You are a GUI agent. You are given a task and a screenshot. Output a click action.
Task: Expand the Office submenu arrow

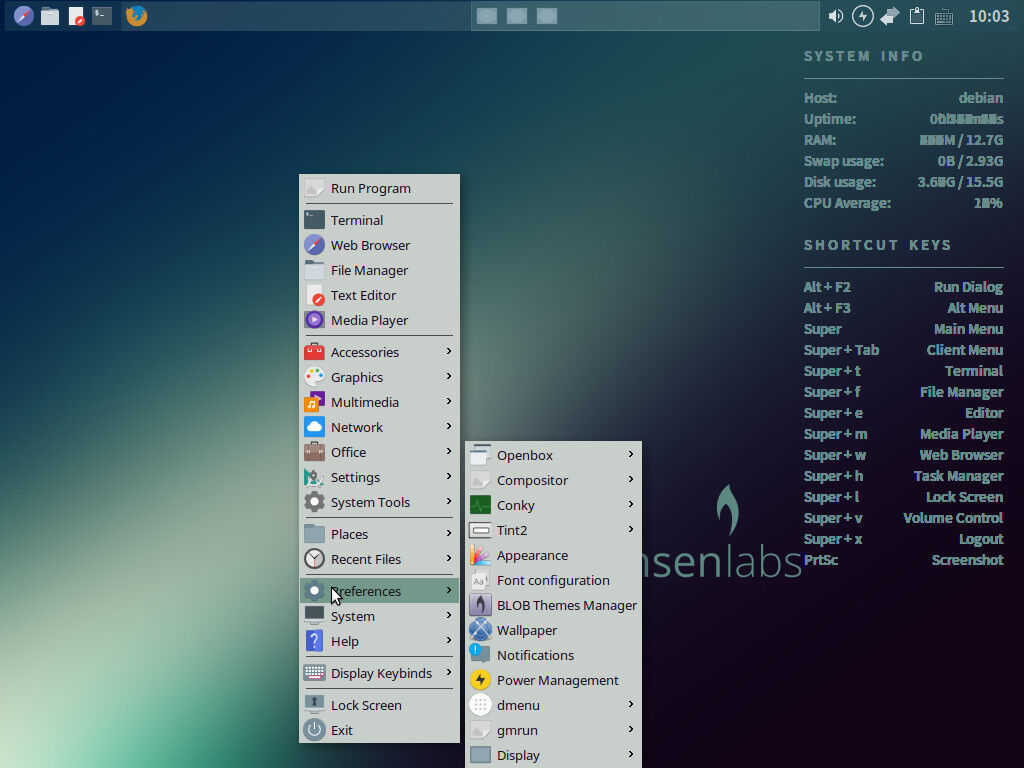point(449,451)
